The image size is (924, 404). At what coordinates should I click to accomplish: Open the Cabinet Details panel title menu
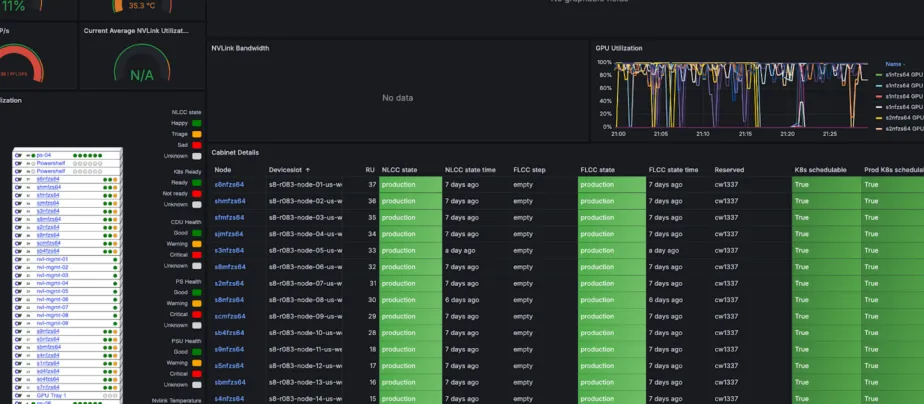(x=235, y=152)
